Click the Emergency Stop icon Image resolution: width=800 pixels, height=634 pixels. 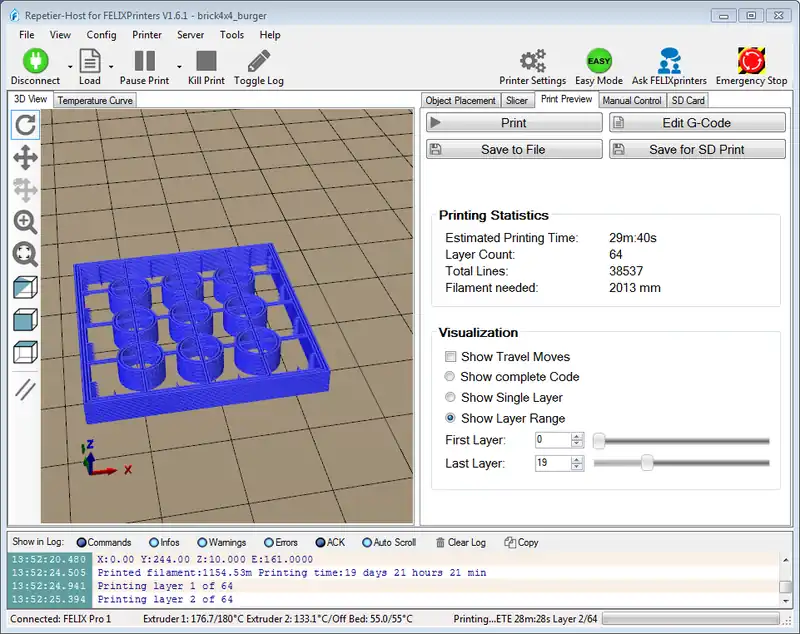click(x=751, y=60)
